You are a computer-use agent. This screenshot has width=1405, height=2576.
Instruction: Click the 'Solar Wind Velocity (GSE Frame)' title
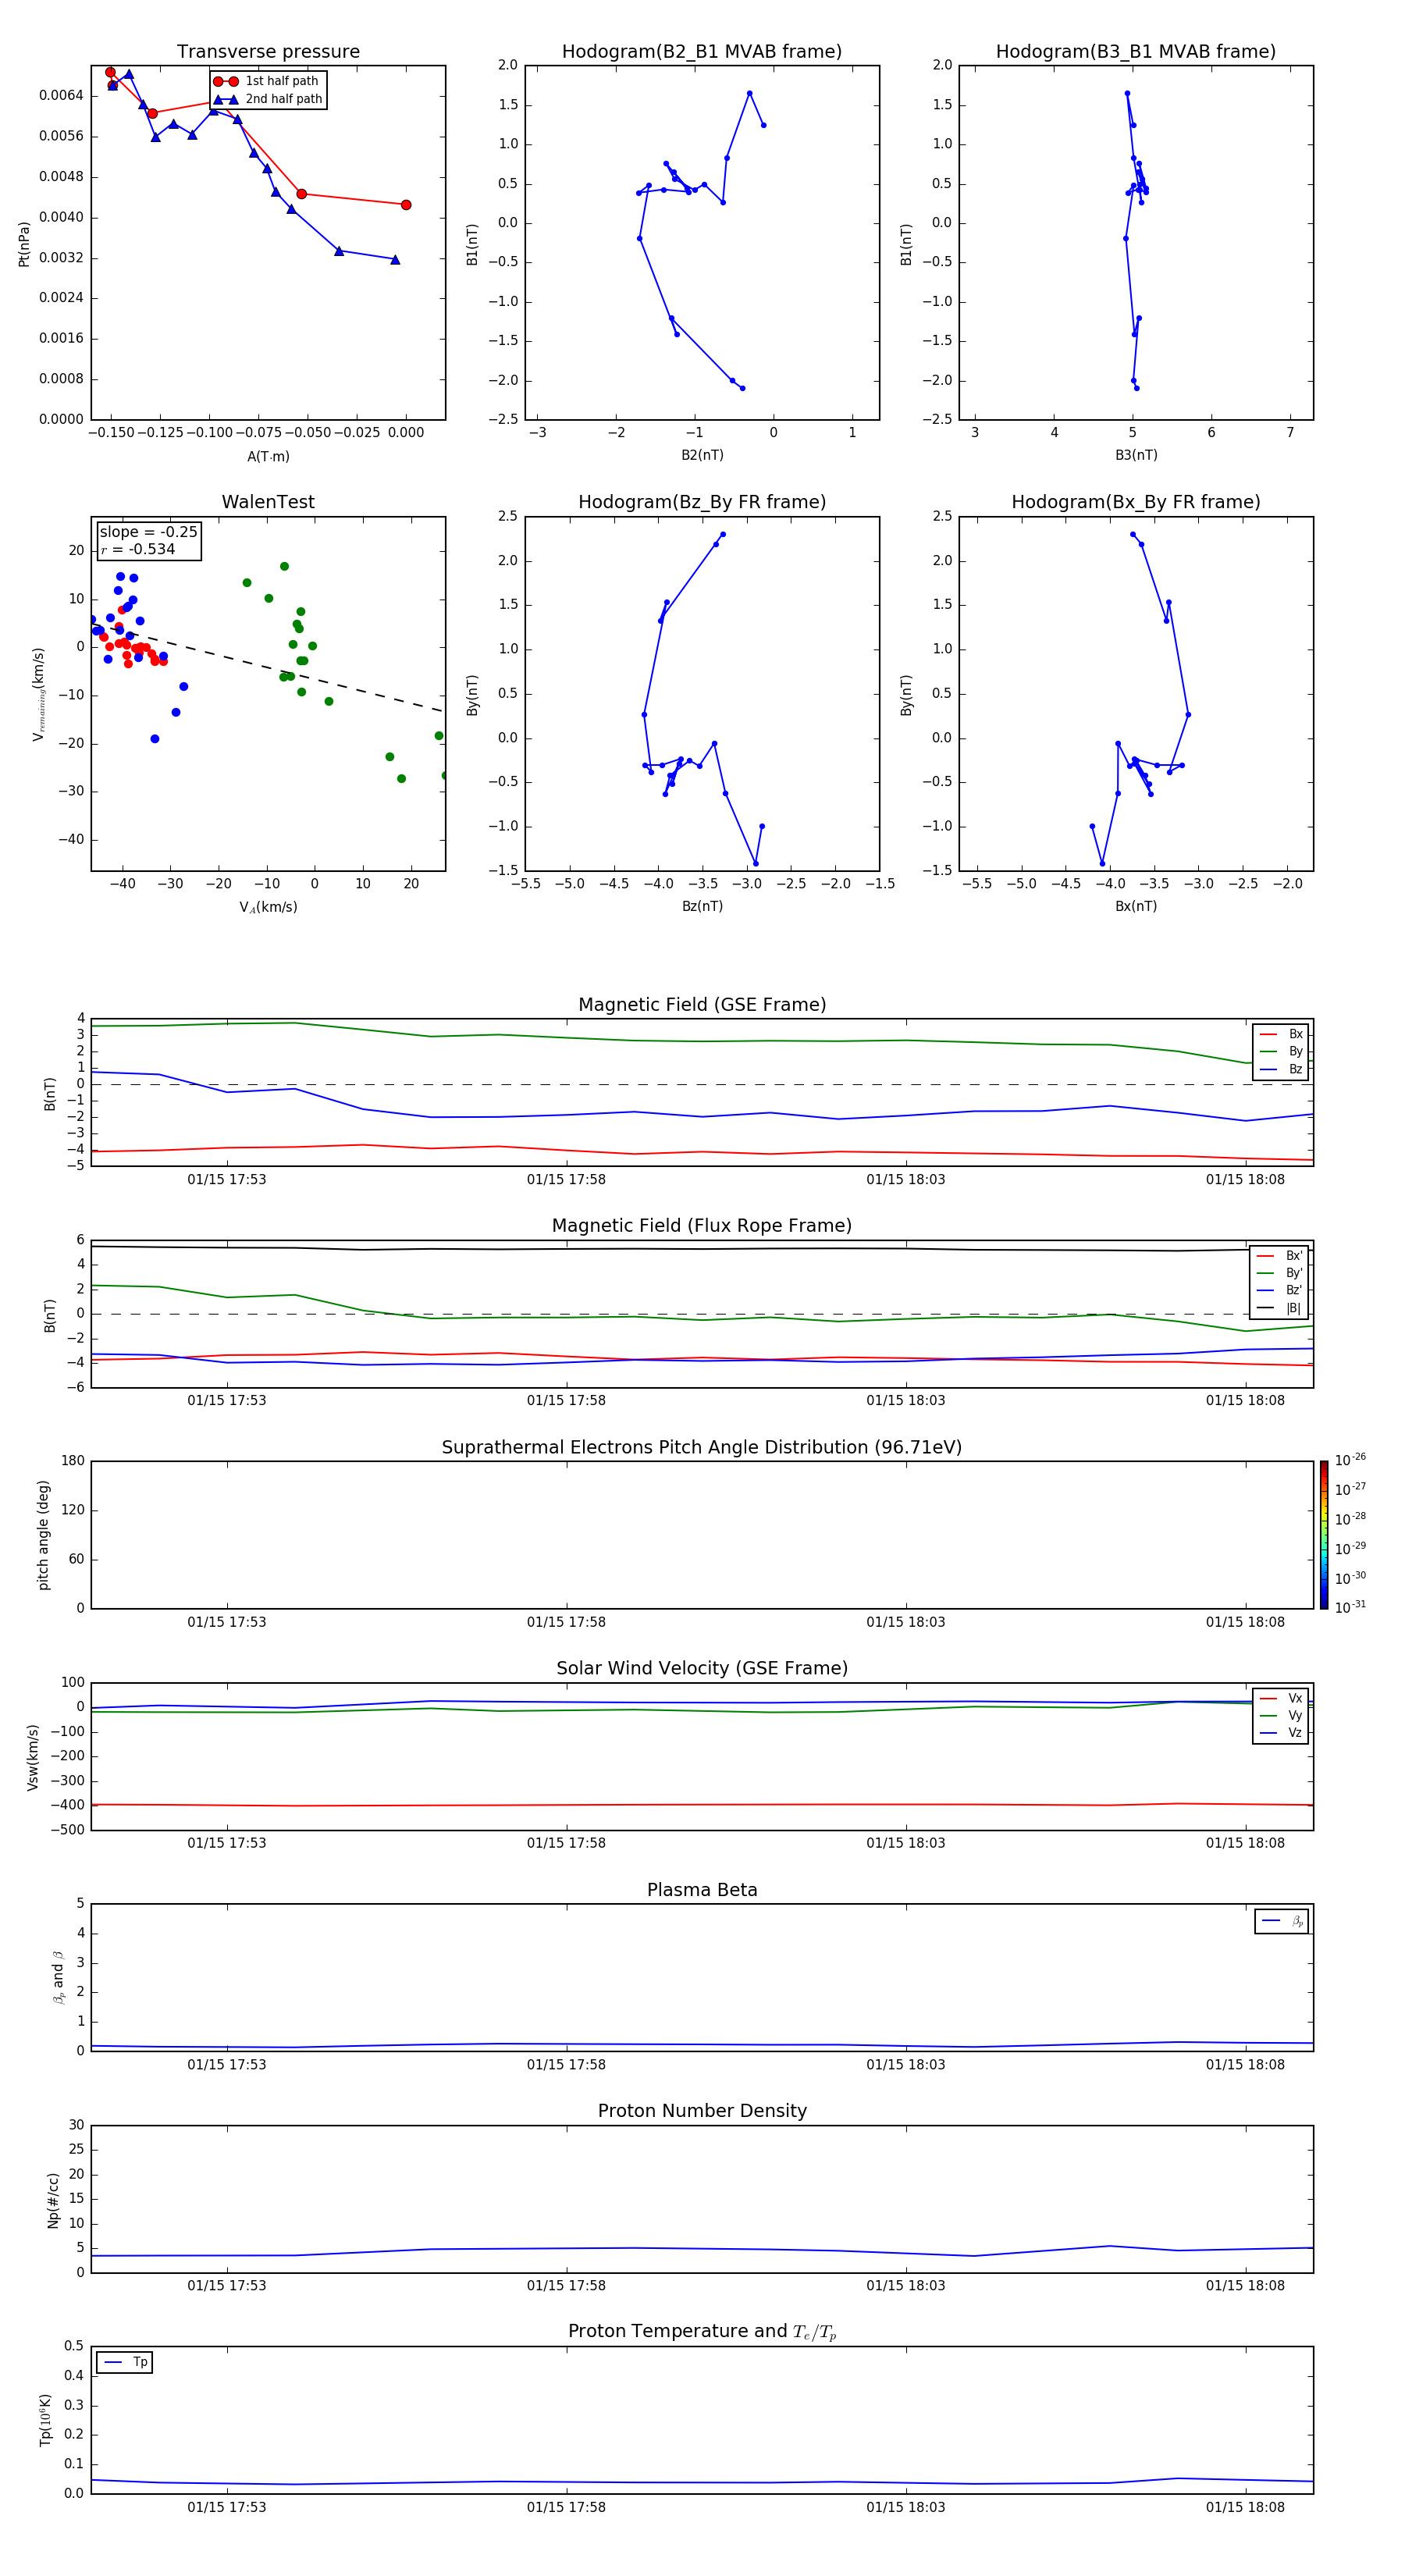(702, 1669)
